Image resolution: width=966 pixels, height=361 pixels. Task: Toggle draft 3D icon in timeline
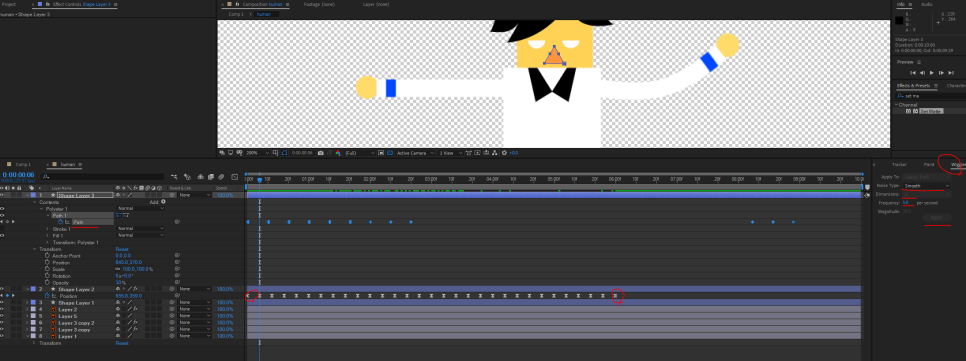187,177
